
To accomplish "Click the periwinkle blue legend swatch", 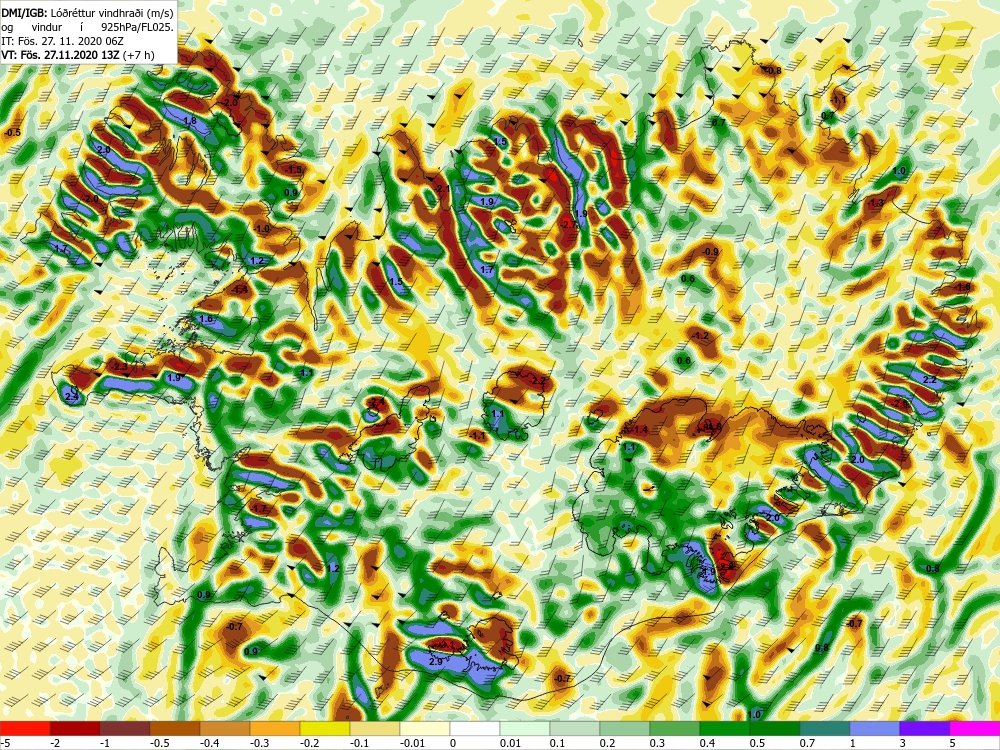I will pos(874,728).
